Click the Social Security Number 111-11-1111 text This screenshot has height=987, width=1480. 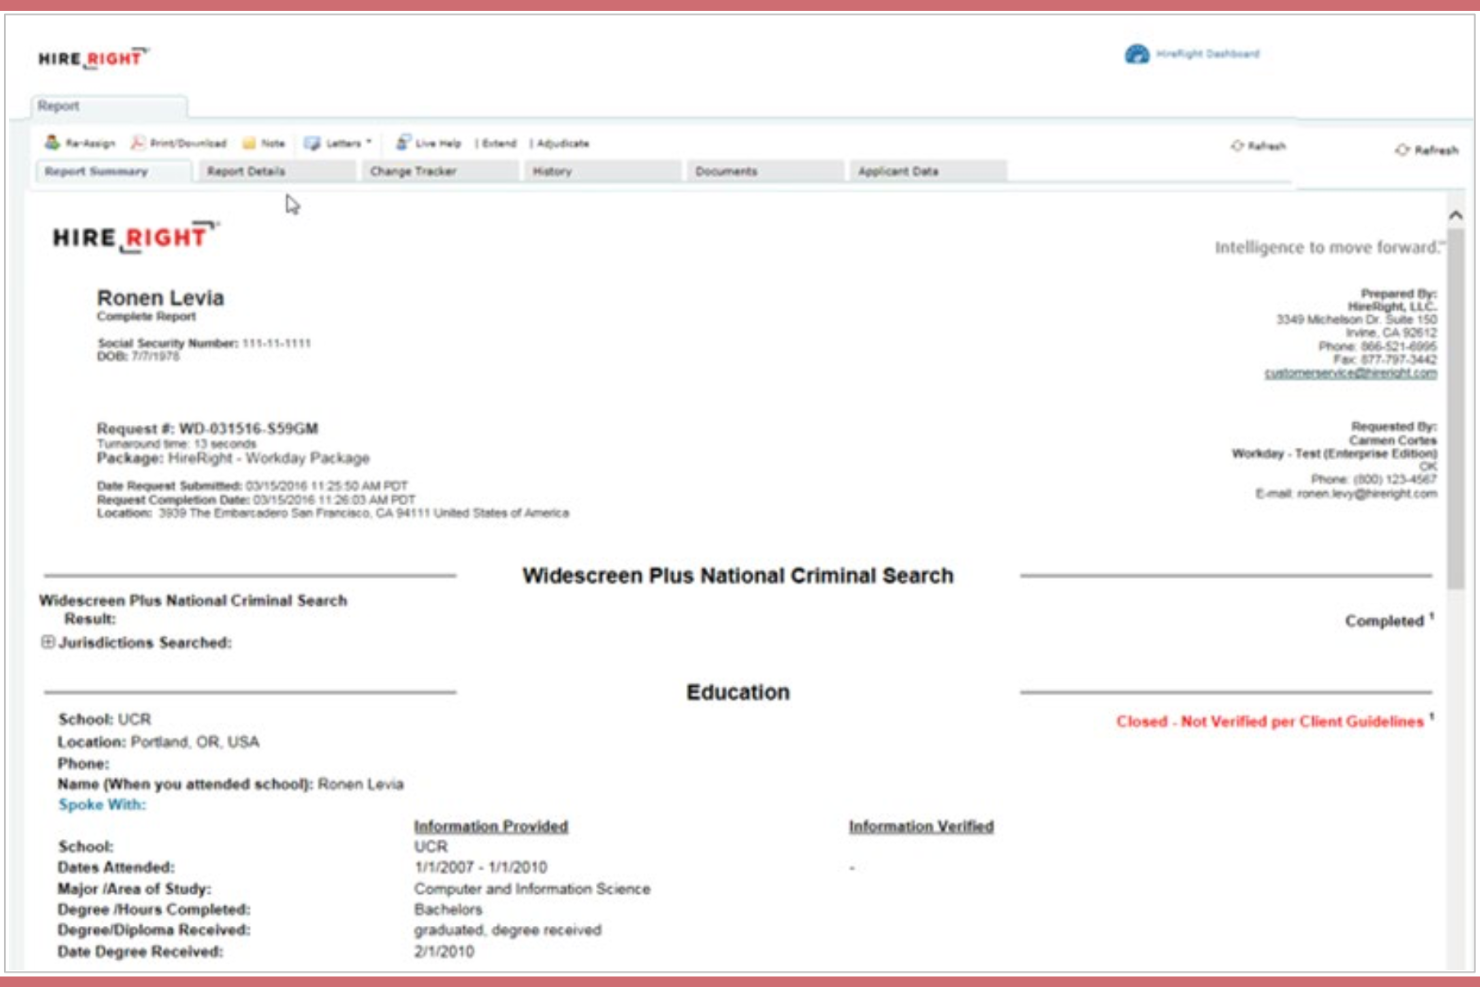[x=204, y=343]
